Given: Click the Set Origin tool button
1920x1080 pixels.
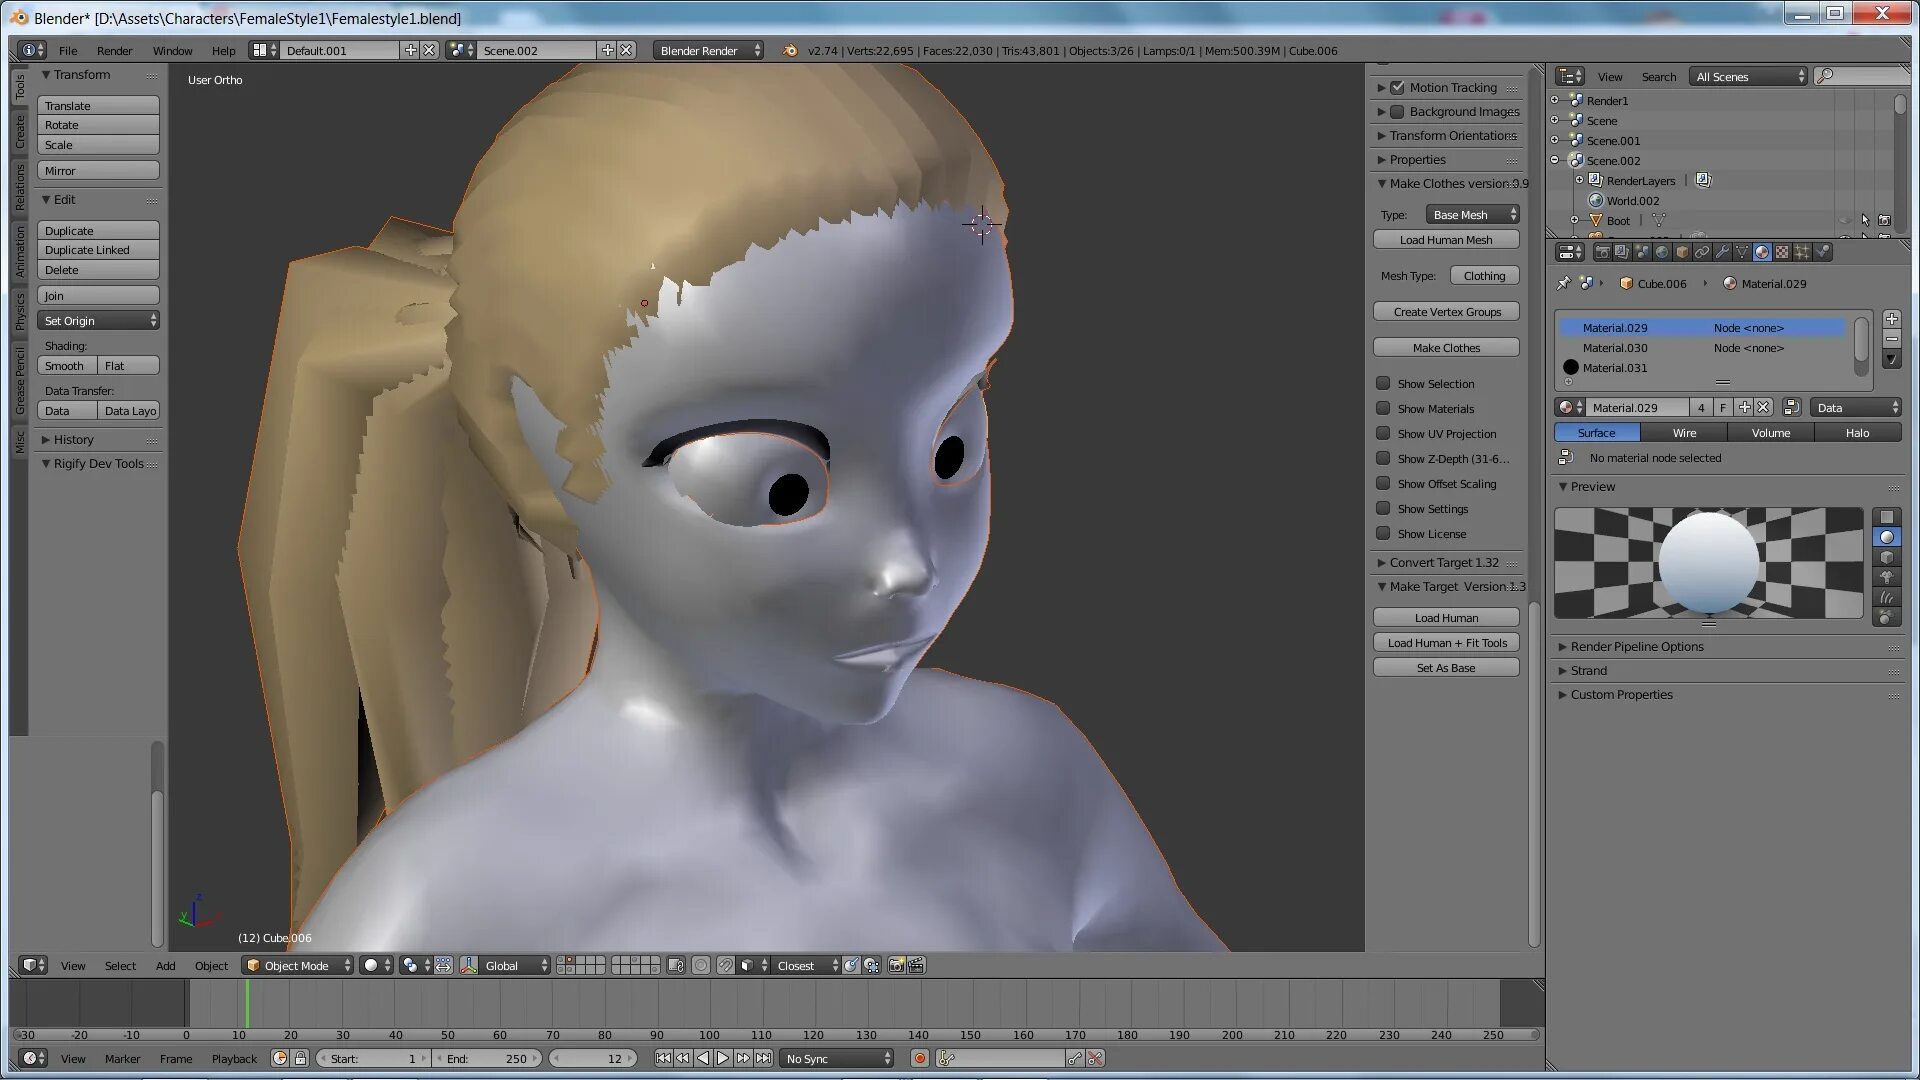Looking at the screenshot, I should pyautogui.click(x=99, y=320).
